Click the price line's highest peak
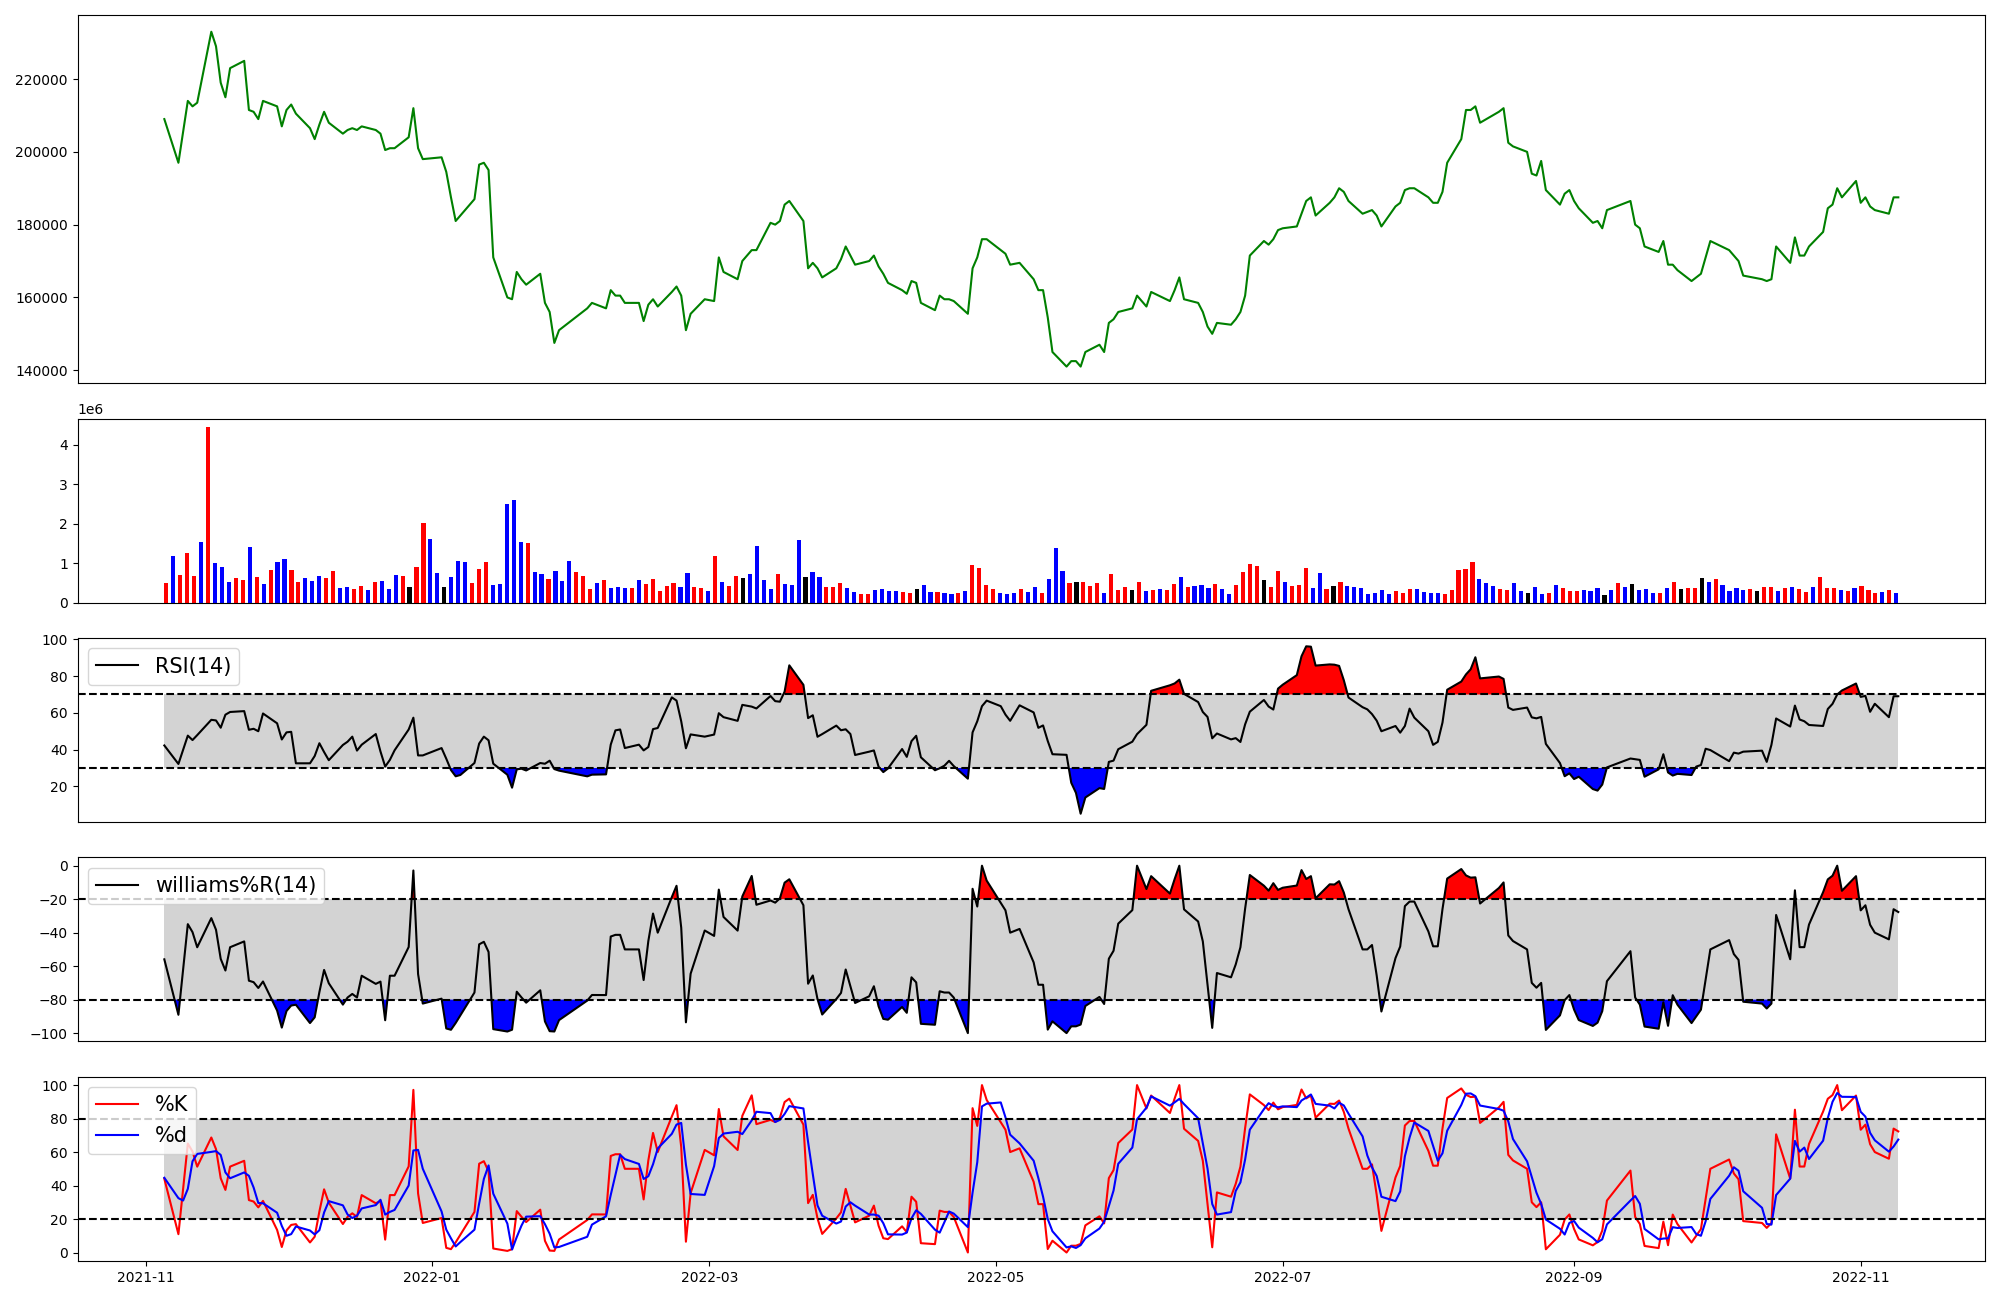Viewport: 2000px width, 1300px height. pyautogui.click(x=211, y=32)
